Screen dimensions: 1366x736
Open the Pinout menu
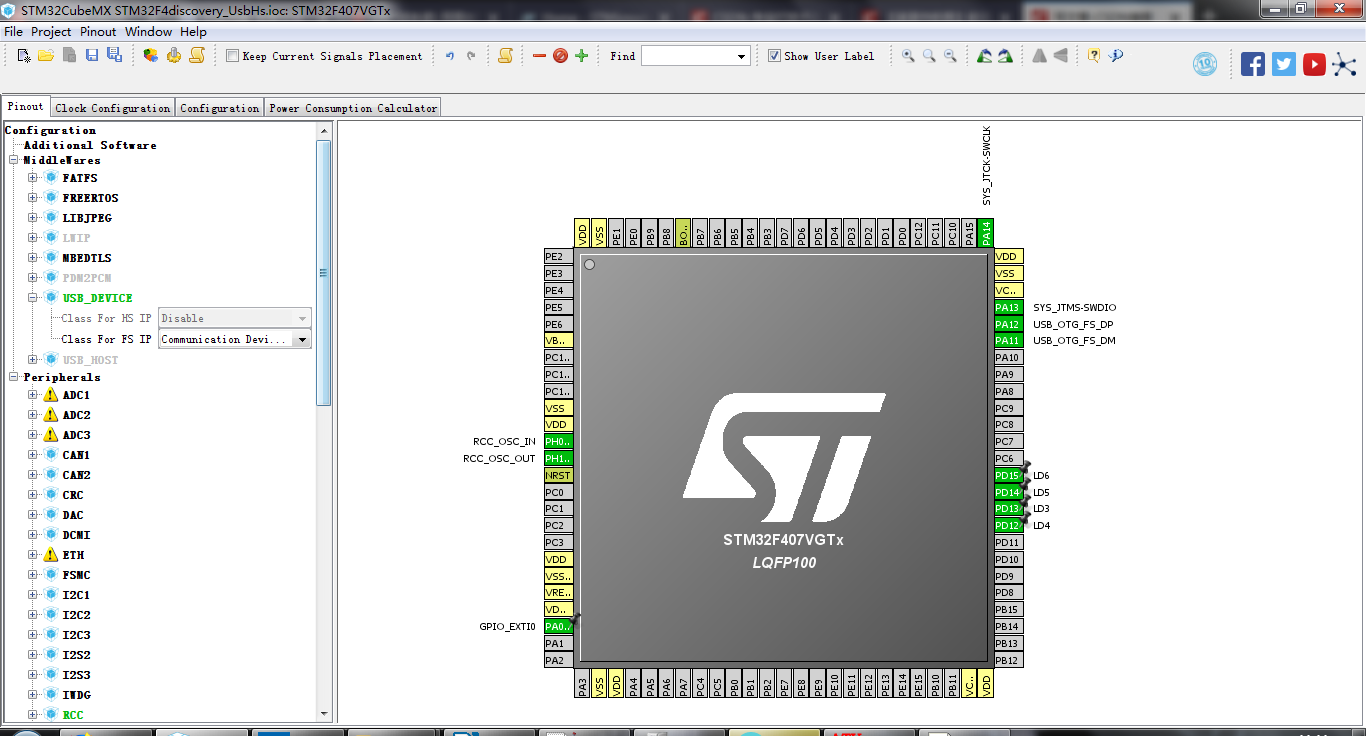coord(98,31)
